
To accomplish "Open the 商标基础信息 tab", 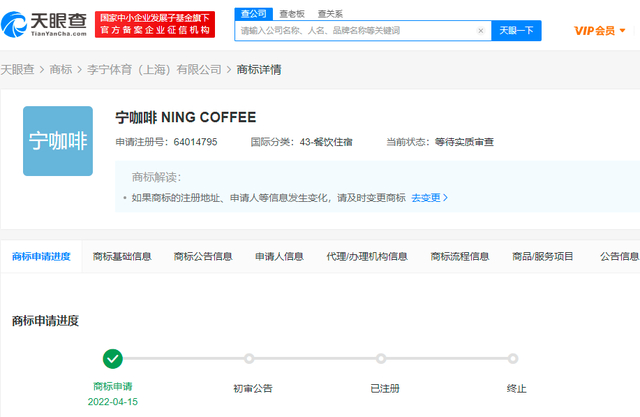I will (122, 257).
